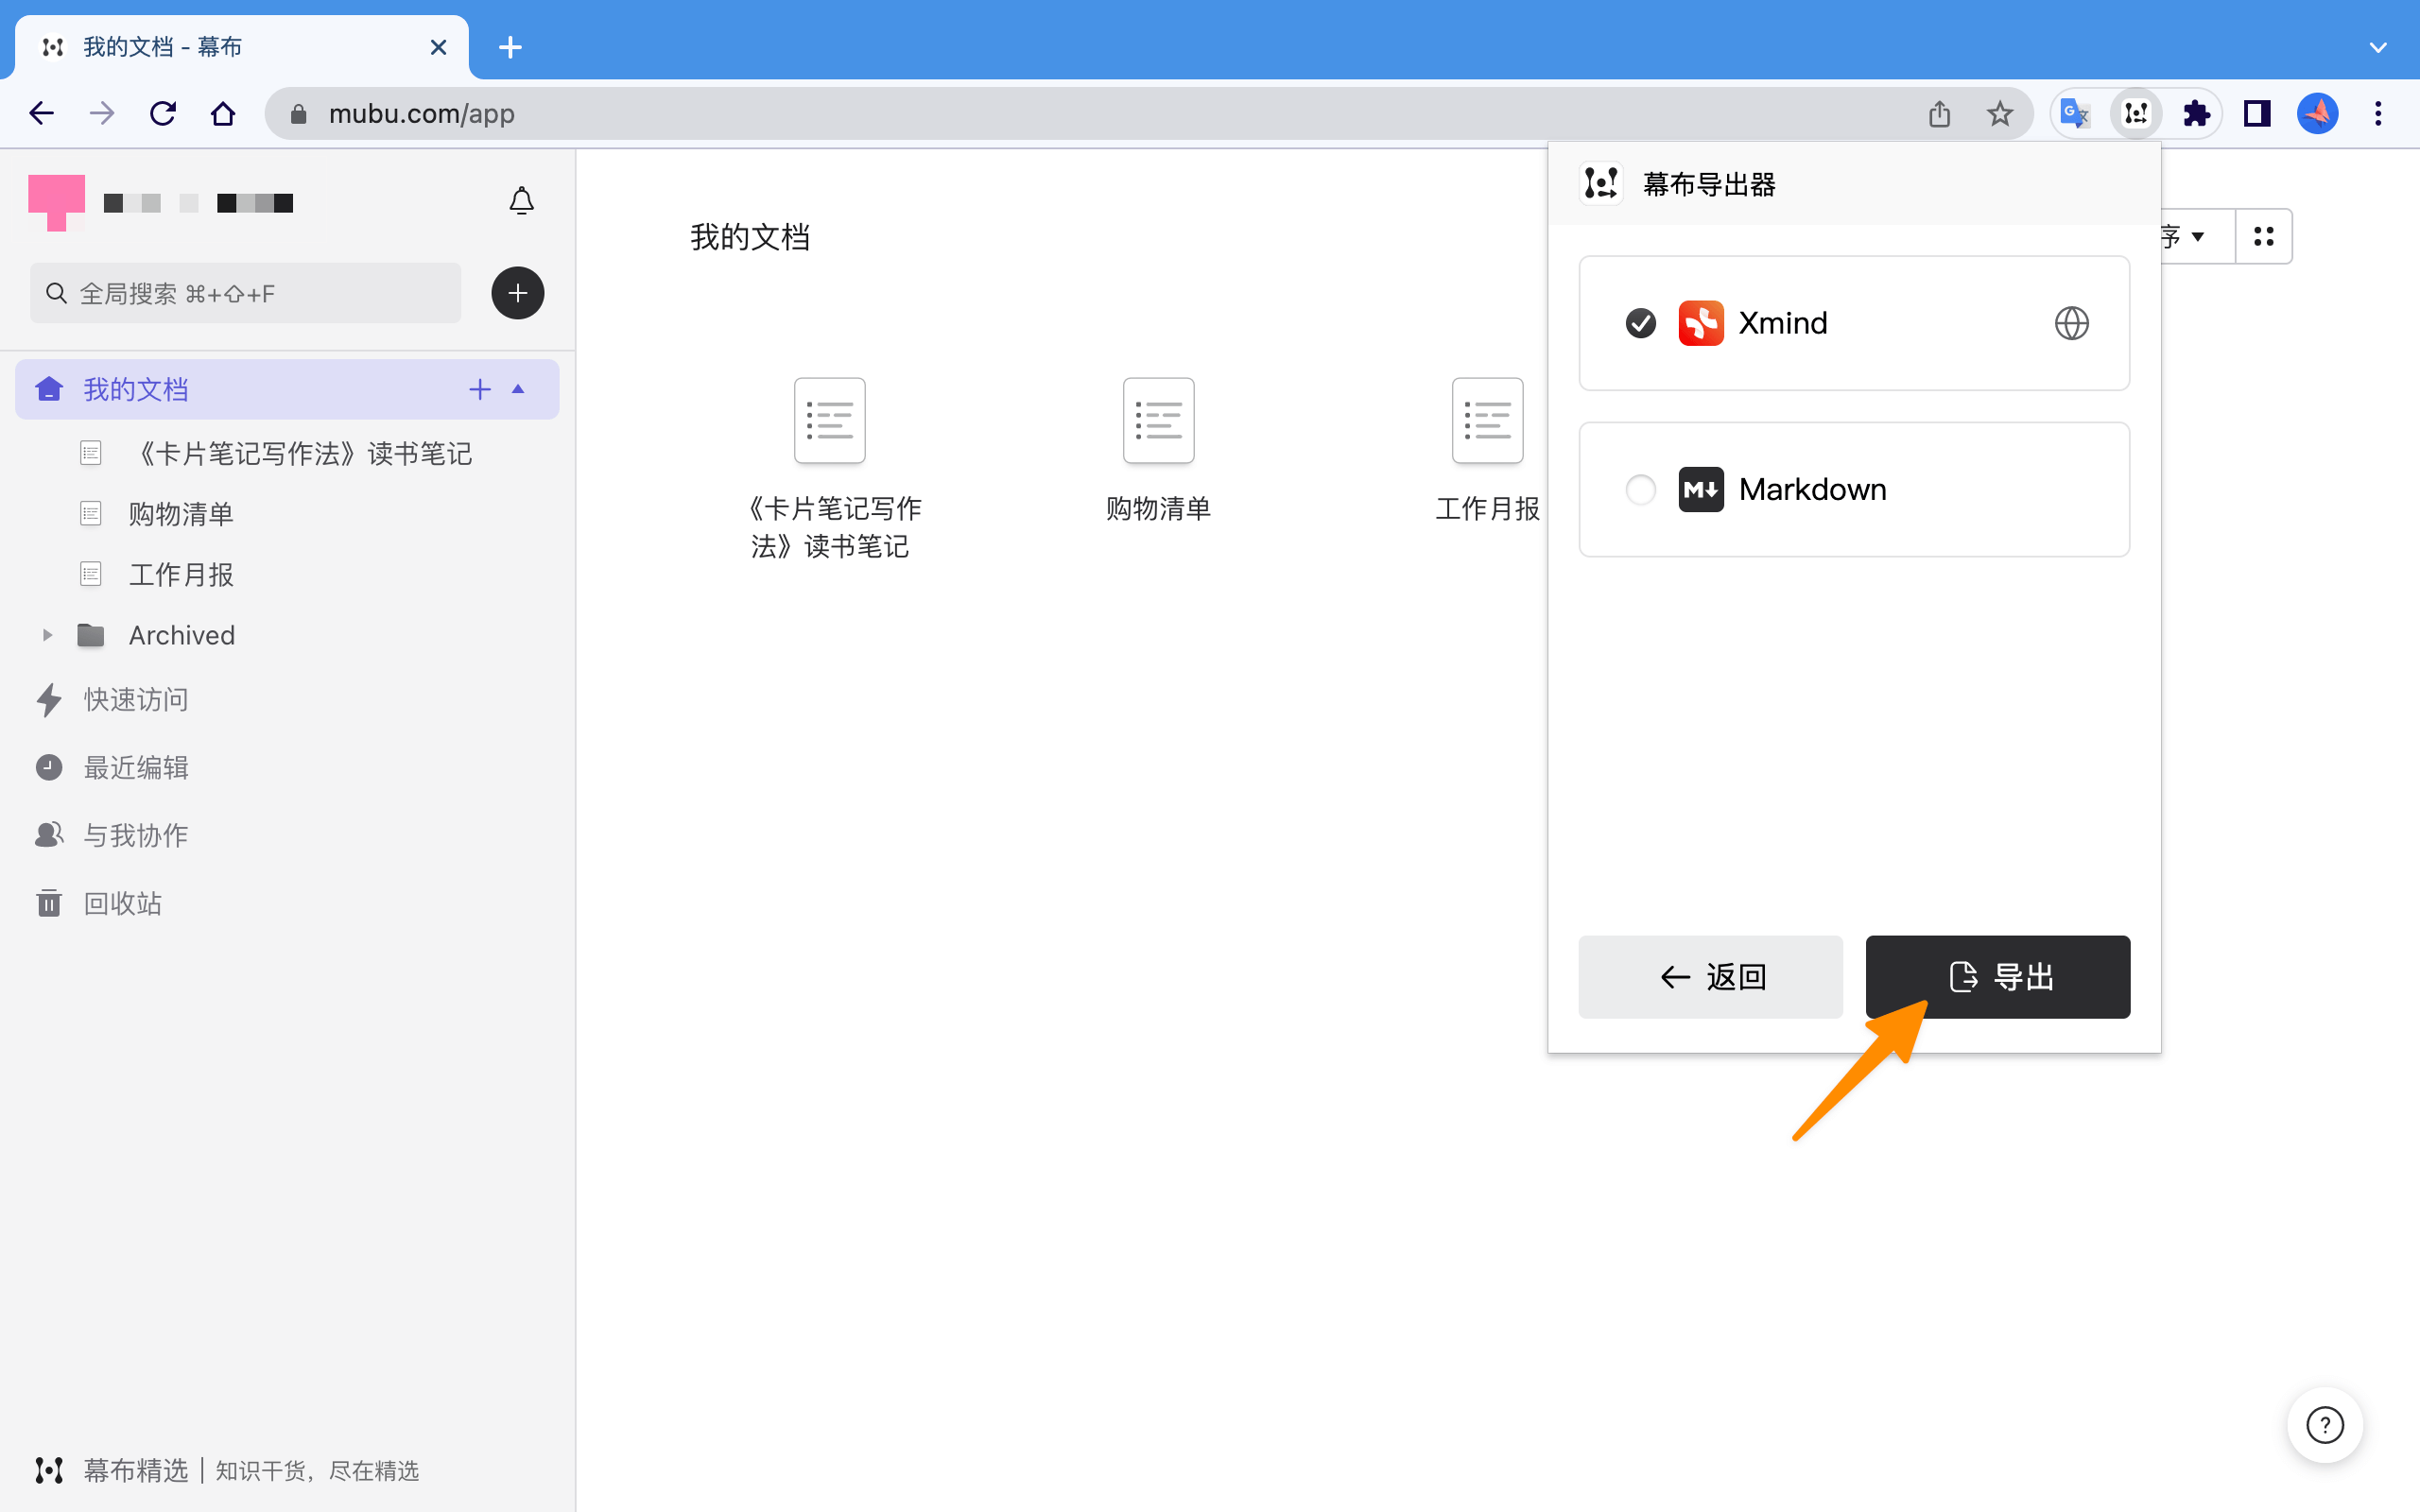Select Markdown export radio

(1640, 490)
